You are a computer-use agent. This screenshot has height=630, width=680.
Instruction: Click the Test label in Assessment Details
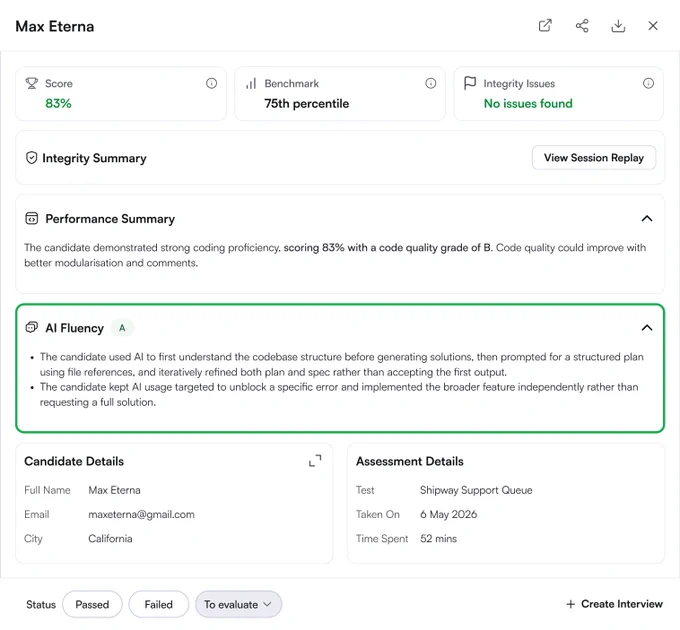coord(365,490)
